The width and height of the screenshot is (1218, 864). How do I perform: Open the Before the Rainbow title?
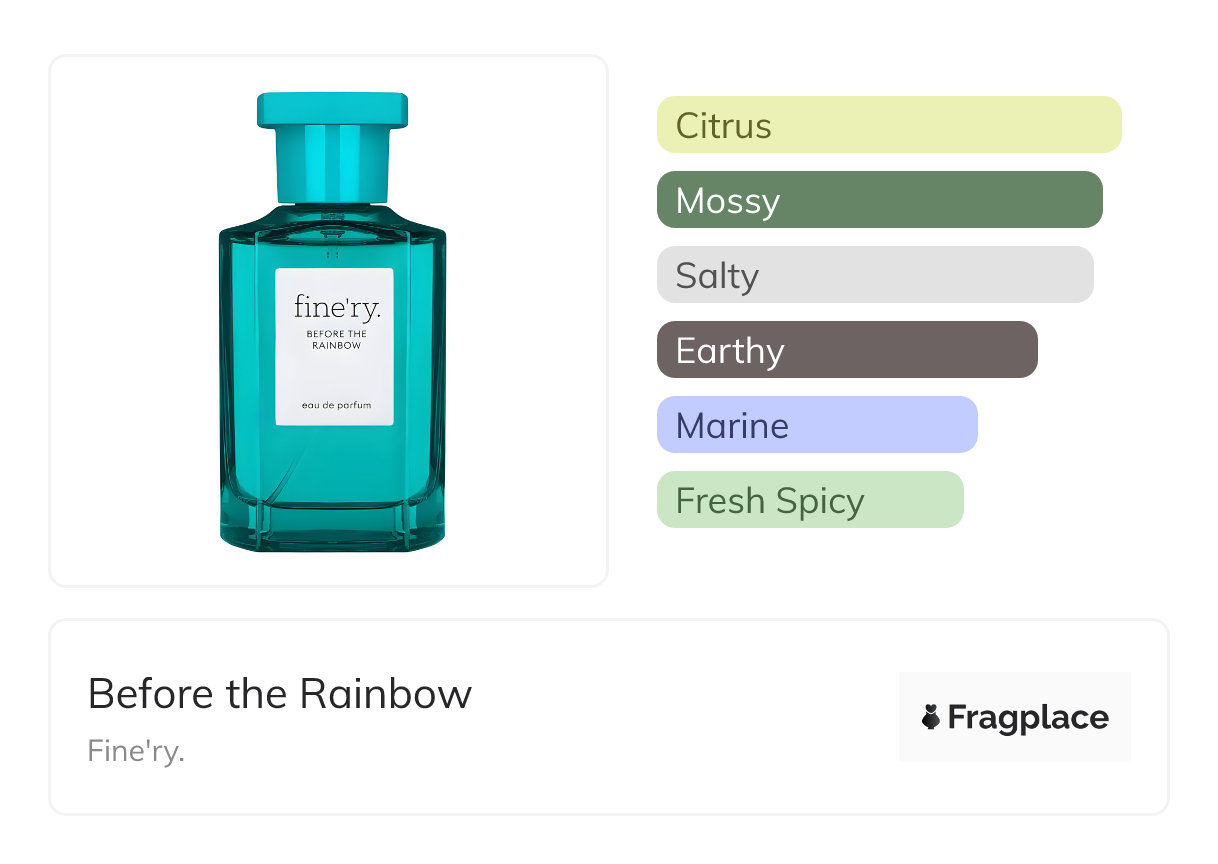[x=280, y=693]
